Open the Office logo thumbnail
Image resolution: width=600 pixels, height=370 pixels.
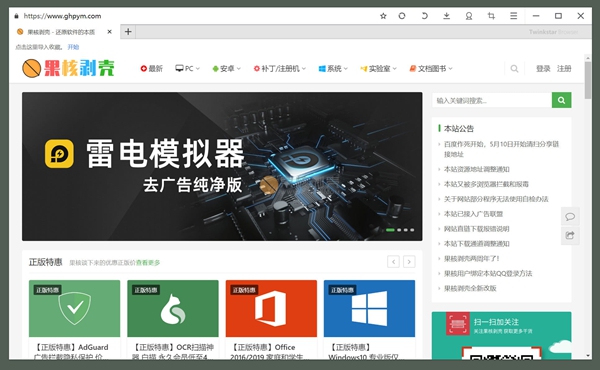[x=271, y=308]
